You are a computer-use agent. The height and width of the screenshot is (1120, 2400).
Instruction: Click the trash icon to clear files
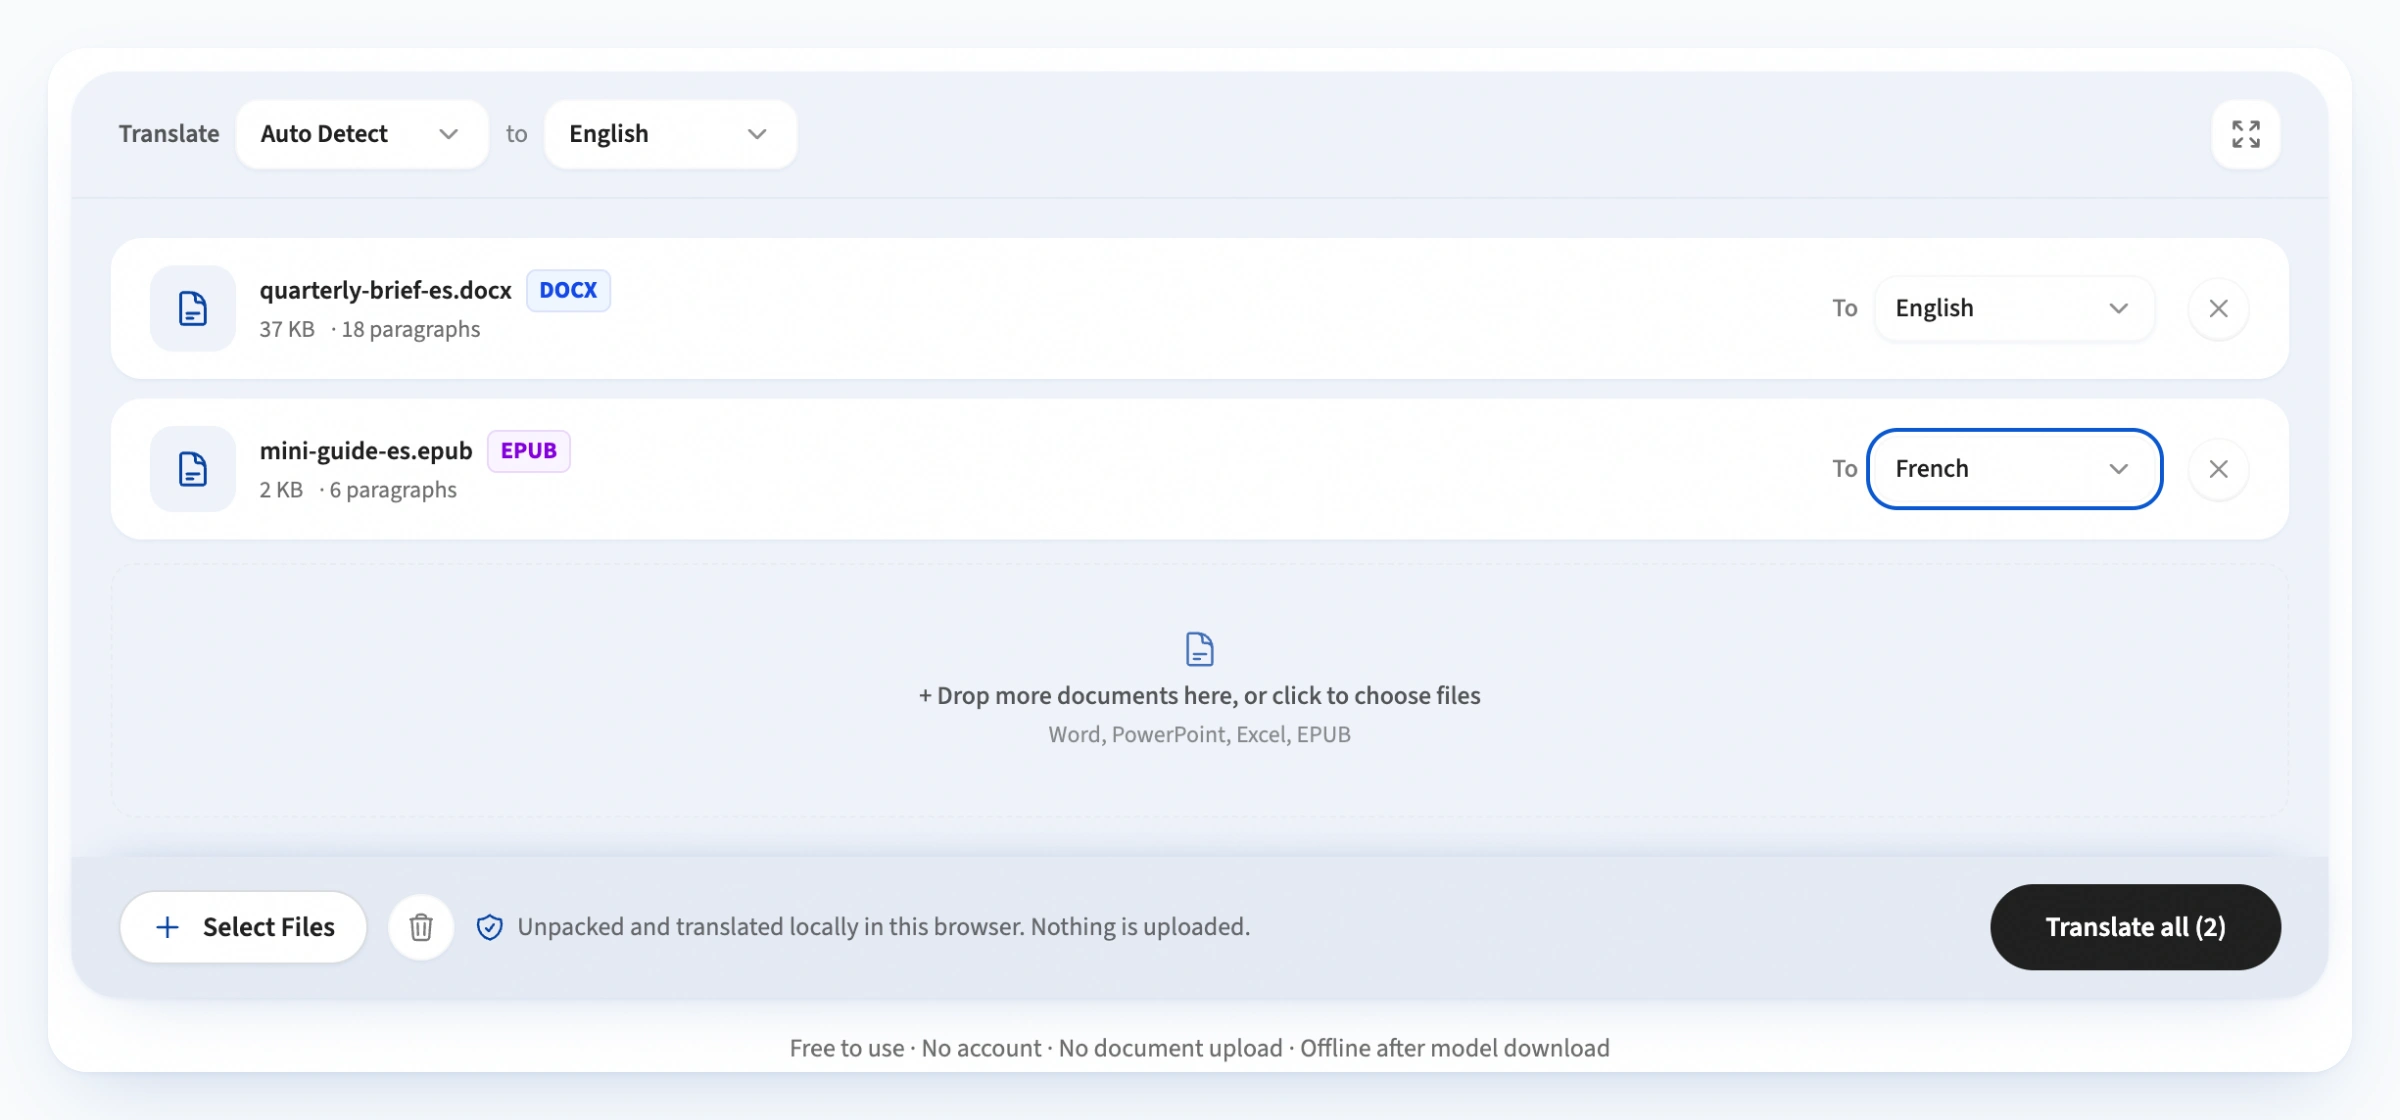421,927
